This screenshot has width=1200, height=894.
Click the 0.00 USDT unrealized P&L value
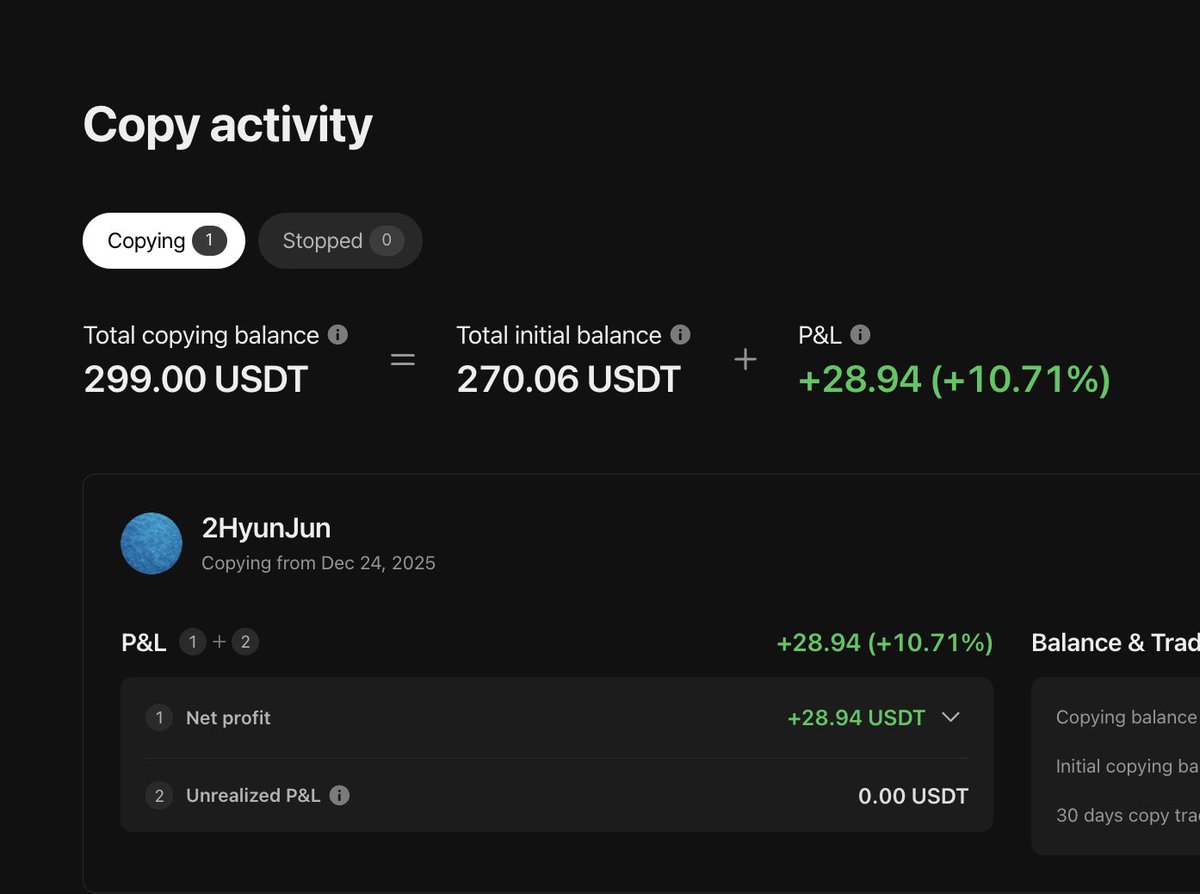pyautogui.click(x=914, y=796)
